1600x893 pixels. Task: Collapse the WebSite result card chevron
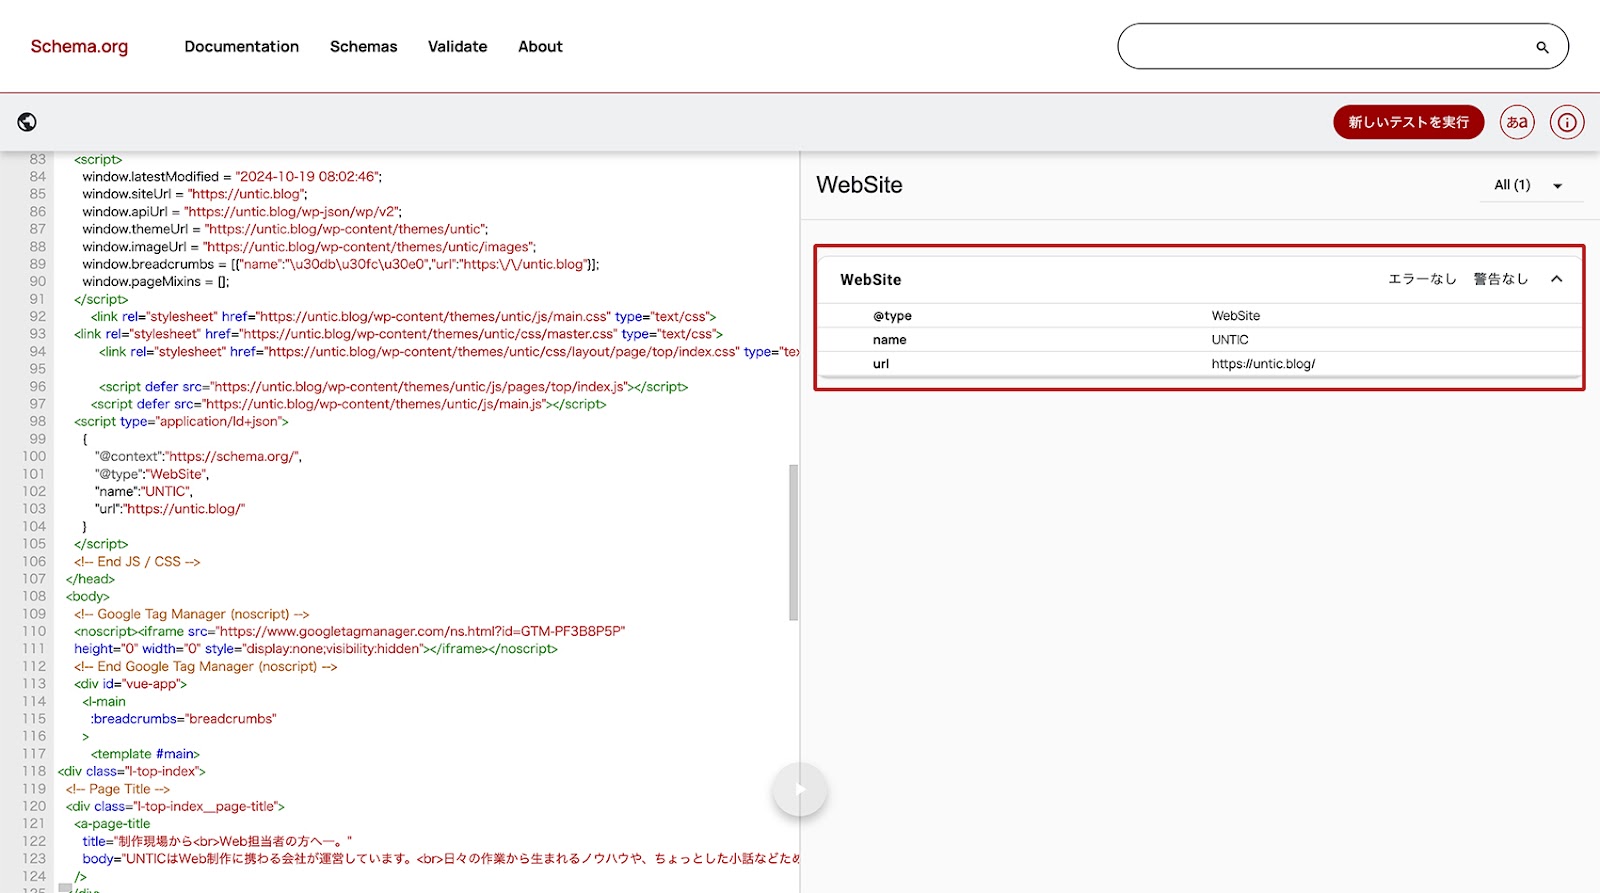[x=1556, y=279]
